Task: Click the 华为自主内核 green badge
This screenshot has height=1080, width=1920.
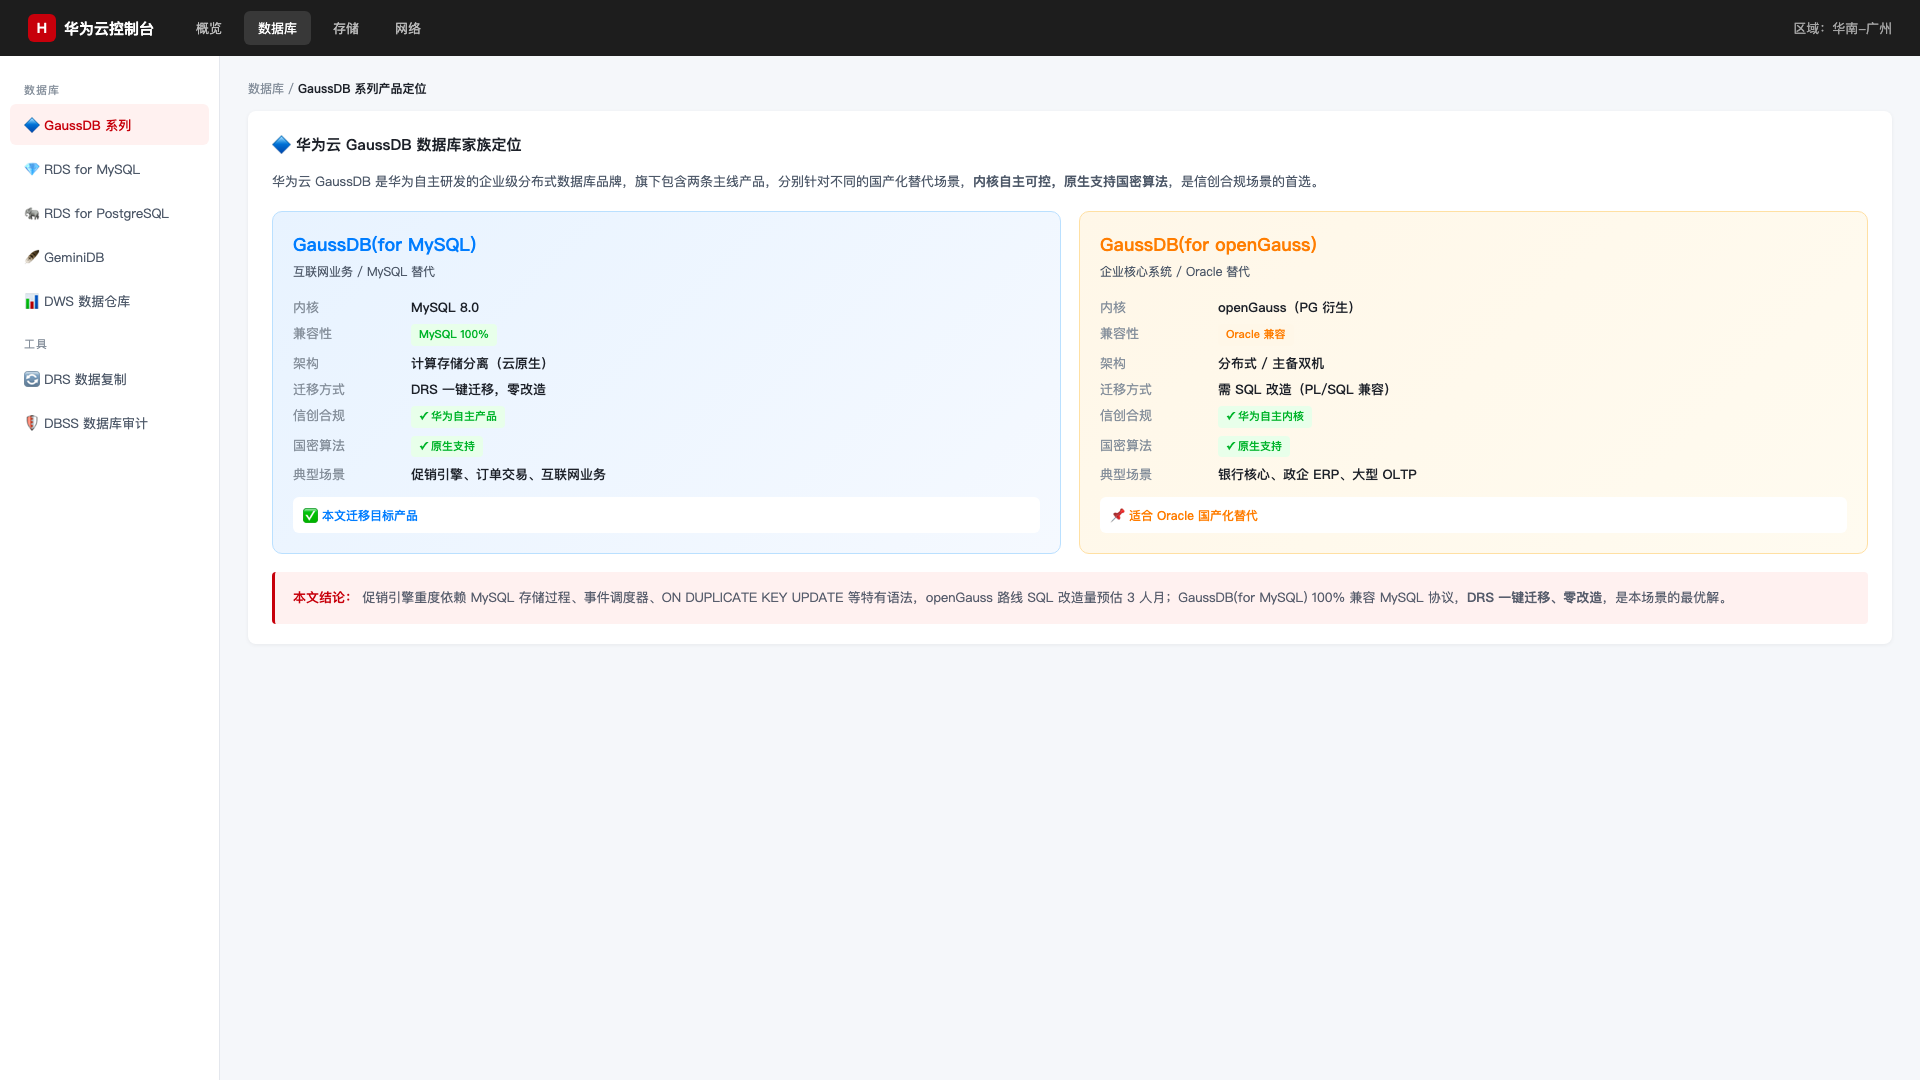Action: point(1265,416)
